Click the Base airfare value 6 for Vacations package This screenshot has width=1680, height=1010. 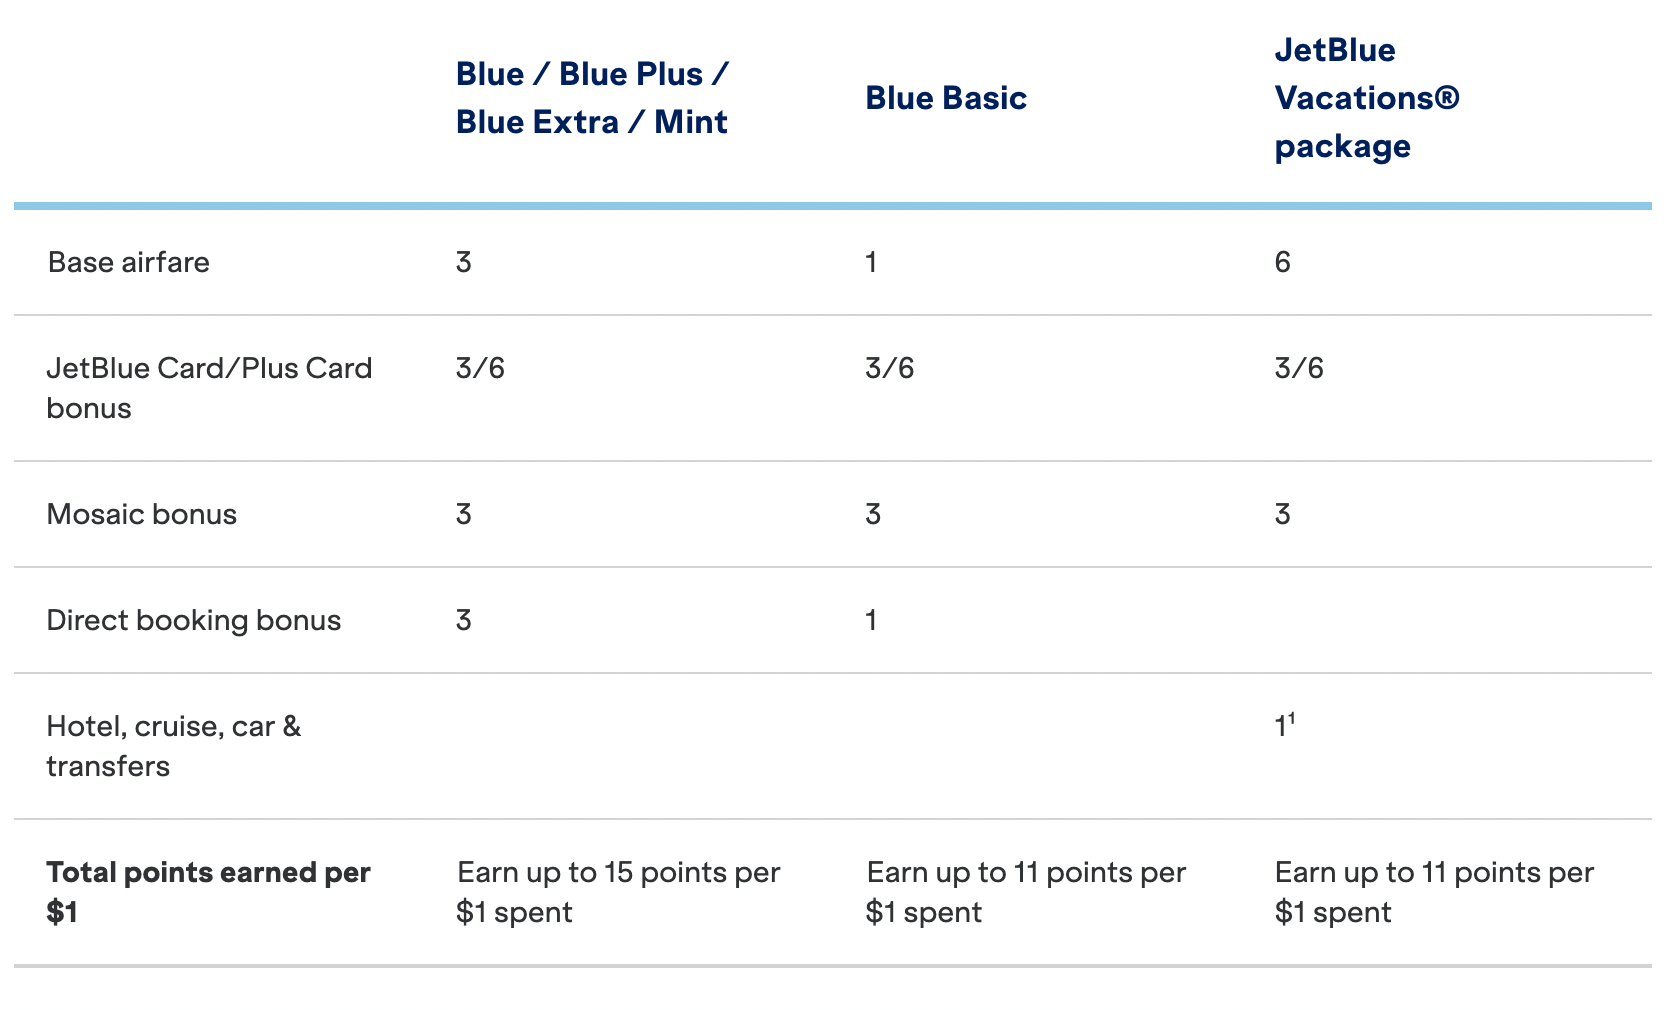tap(1282, 262)
